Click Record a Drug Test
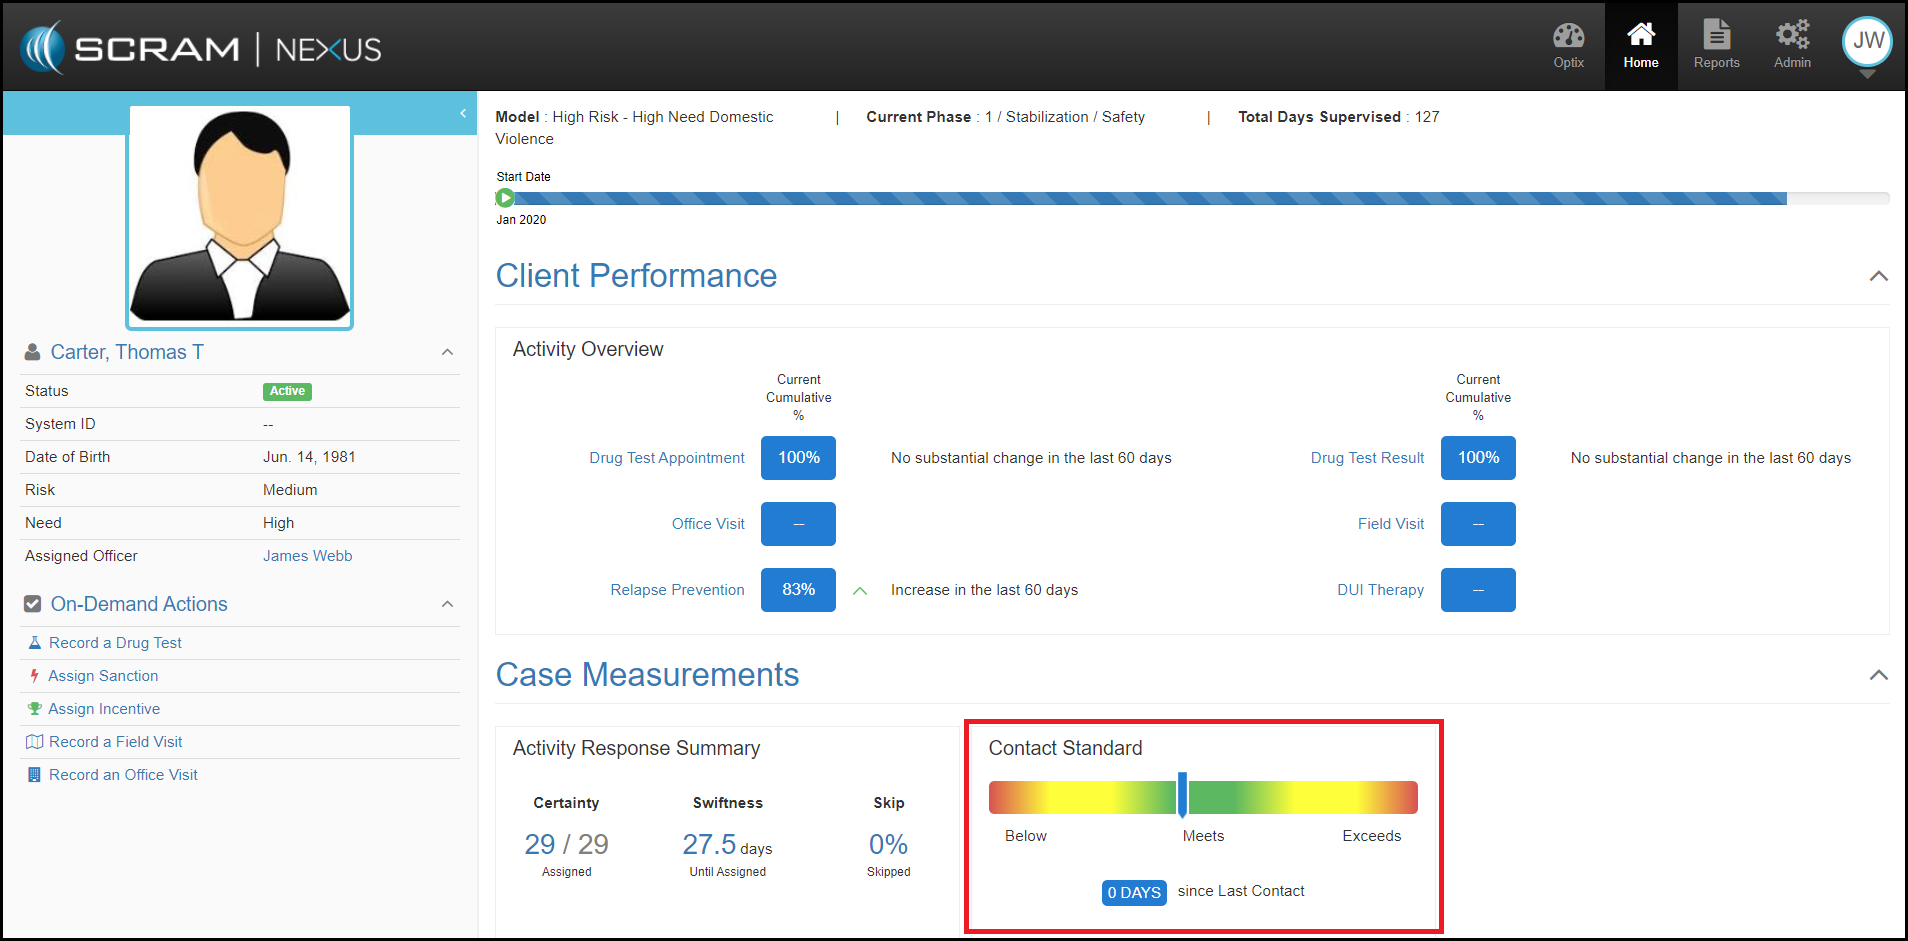1908x941 pixels. coord(115,643)
